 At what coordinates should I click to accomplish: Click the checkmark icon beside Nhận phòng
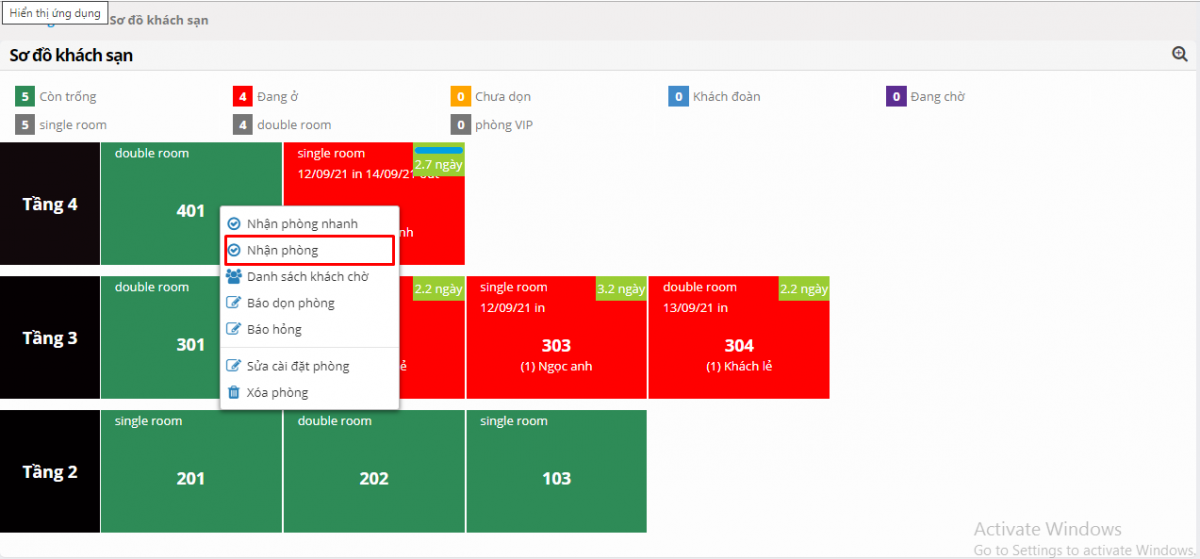[x=234, y=250]
